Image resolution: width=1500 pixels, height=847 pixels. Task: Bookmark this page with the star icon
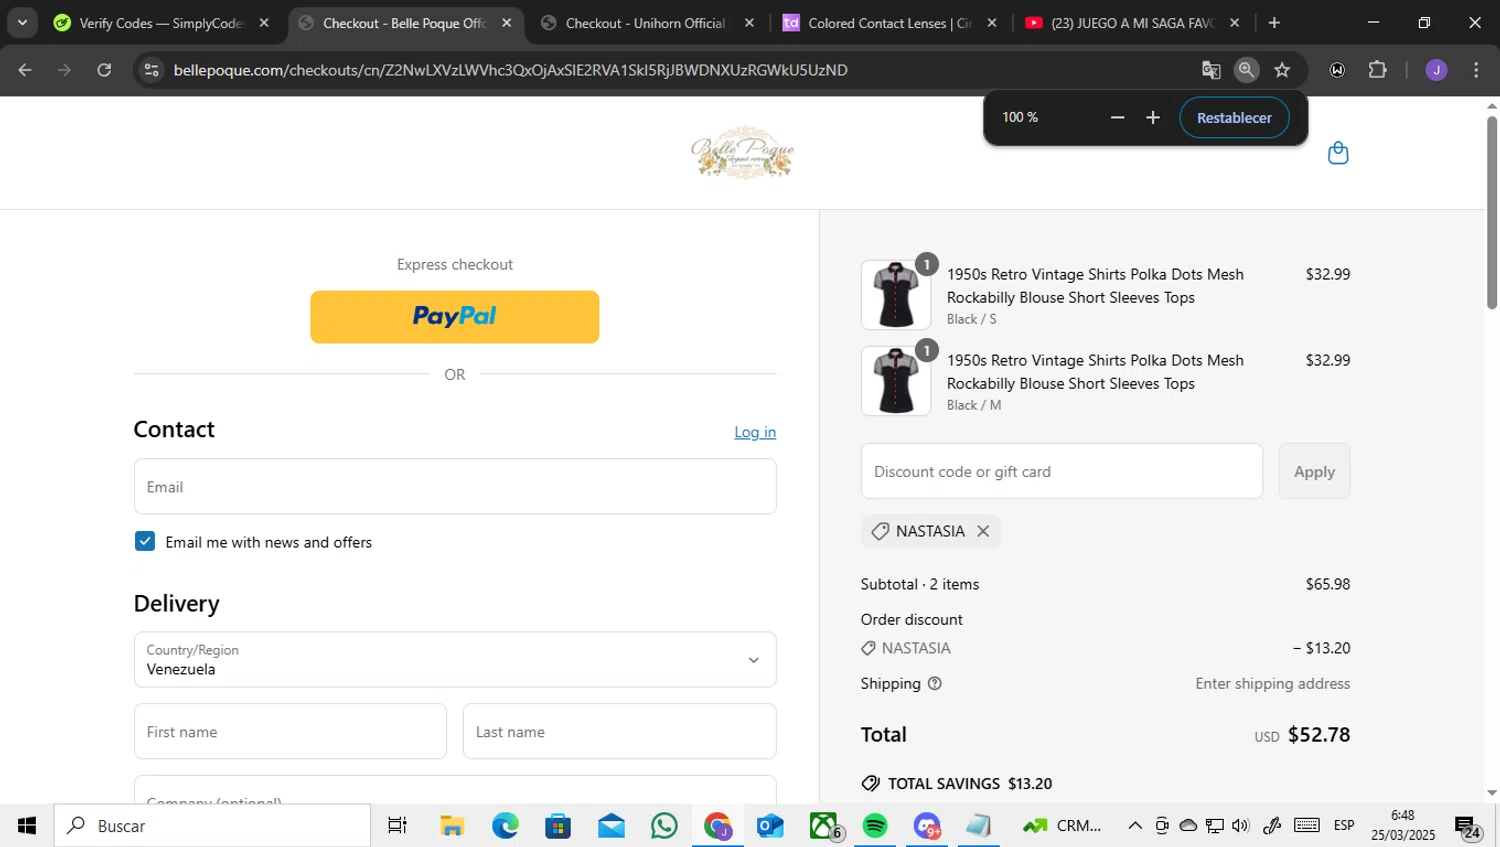1282,70
